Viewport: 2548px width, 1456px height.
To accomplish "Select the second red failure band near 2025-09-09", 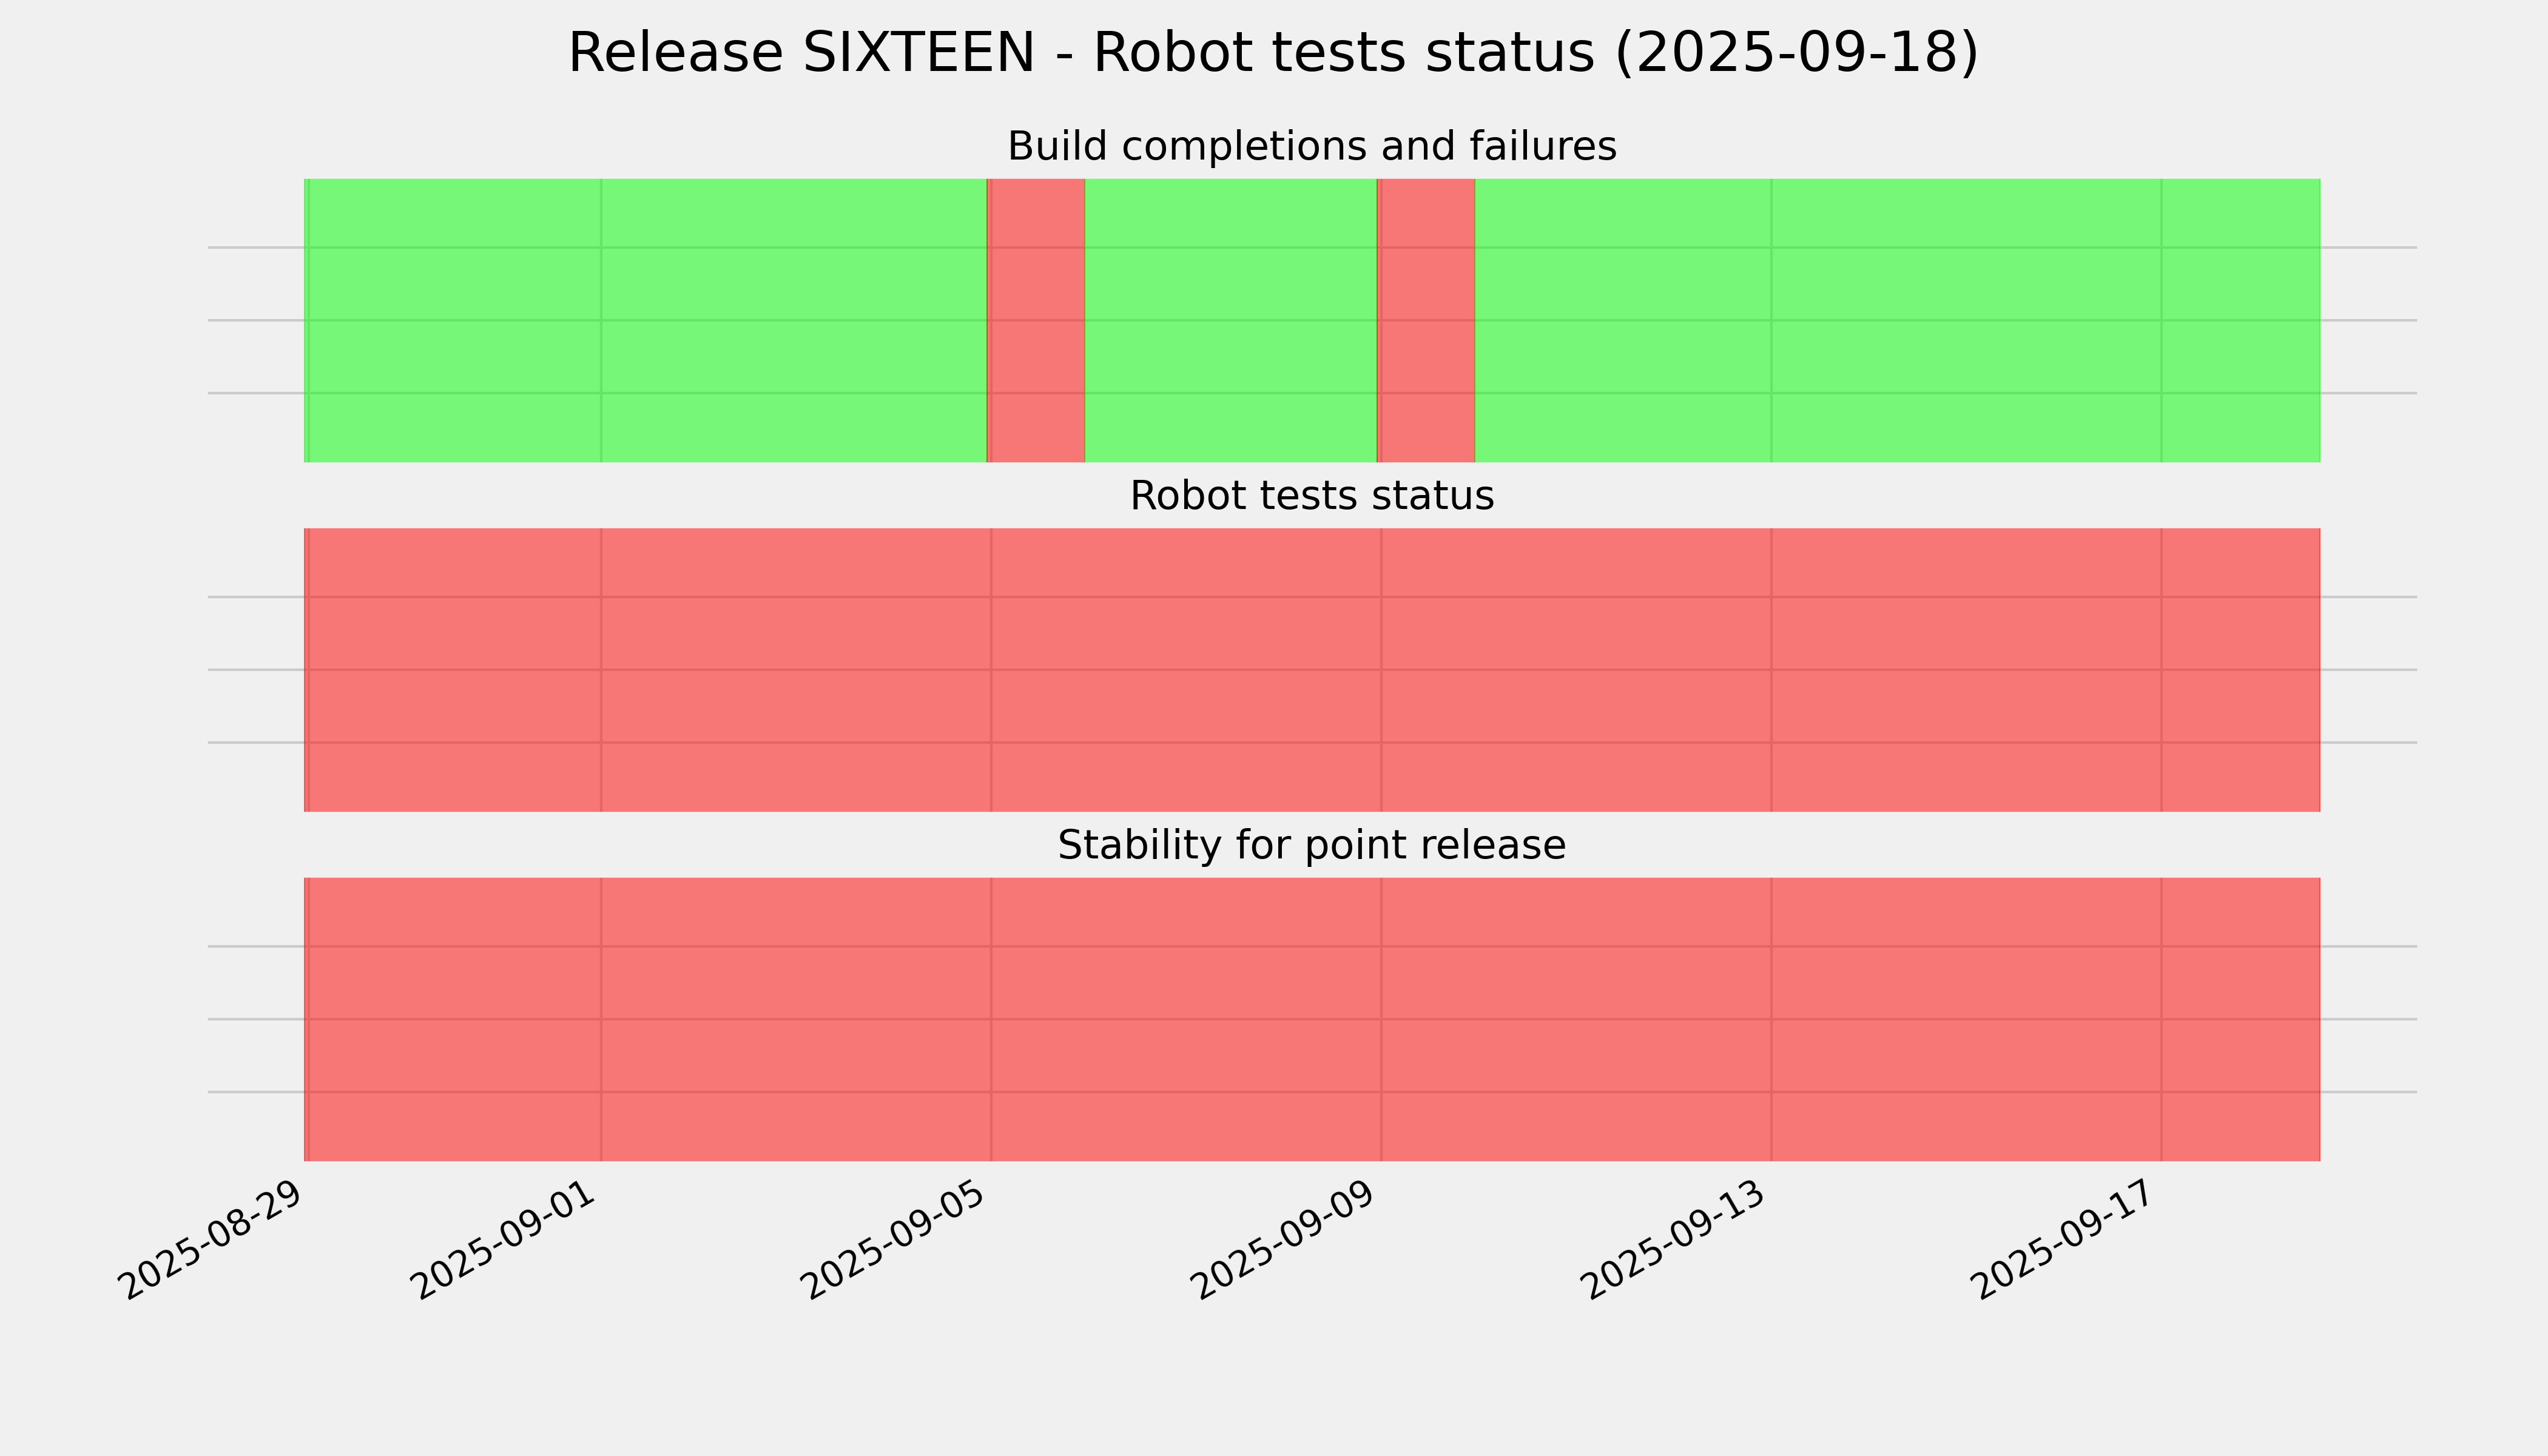I will pos(1426,320).
